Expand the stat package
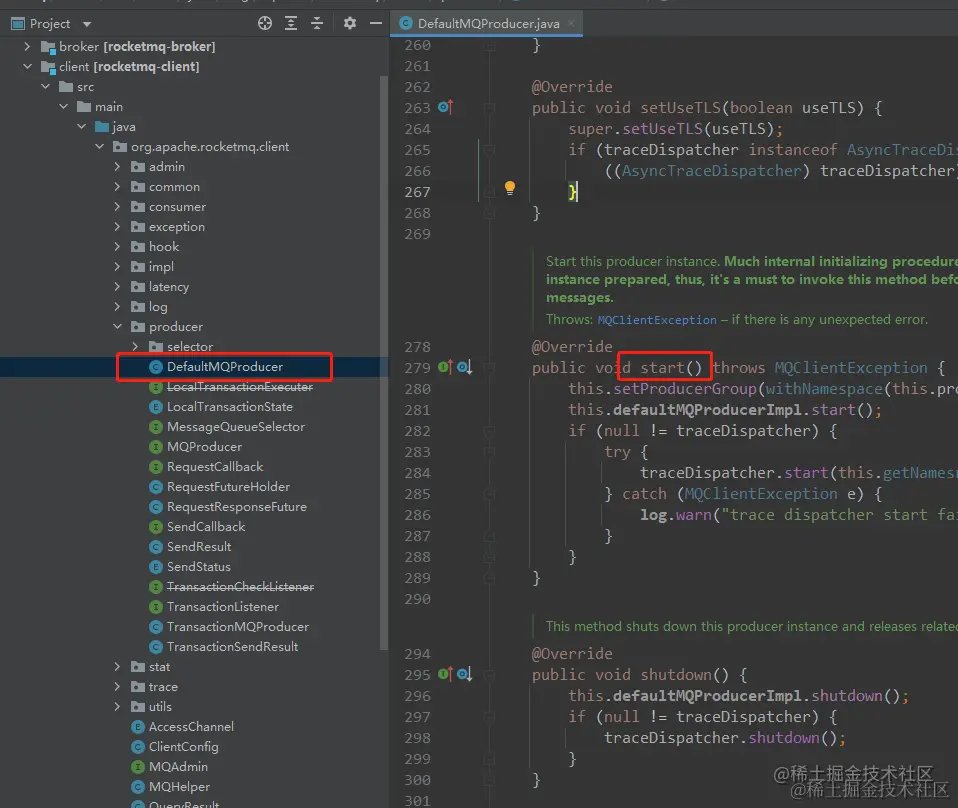This screenshot has height=808, width=958. 117,667
